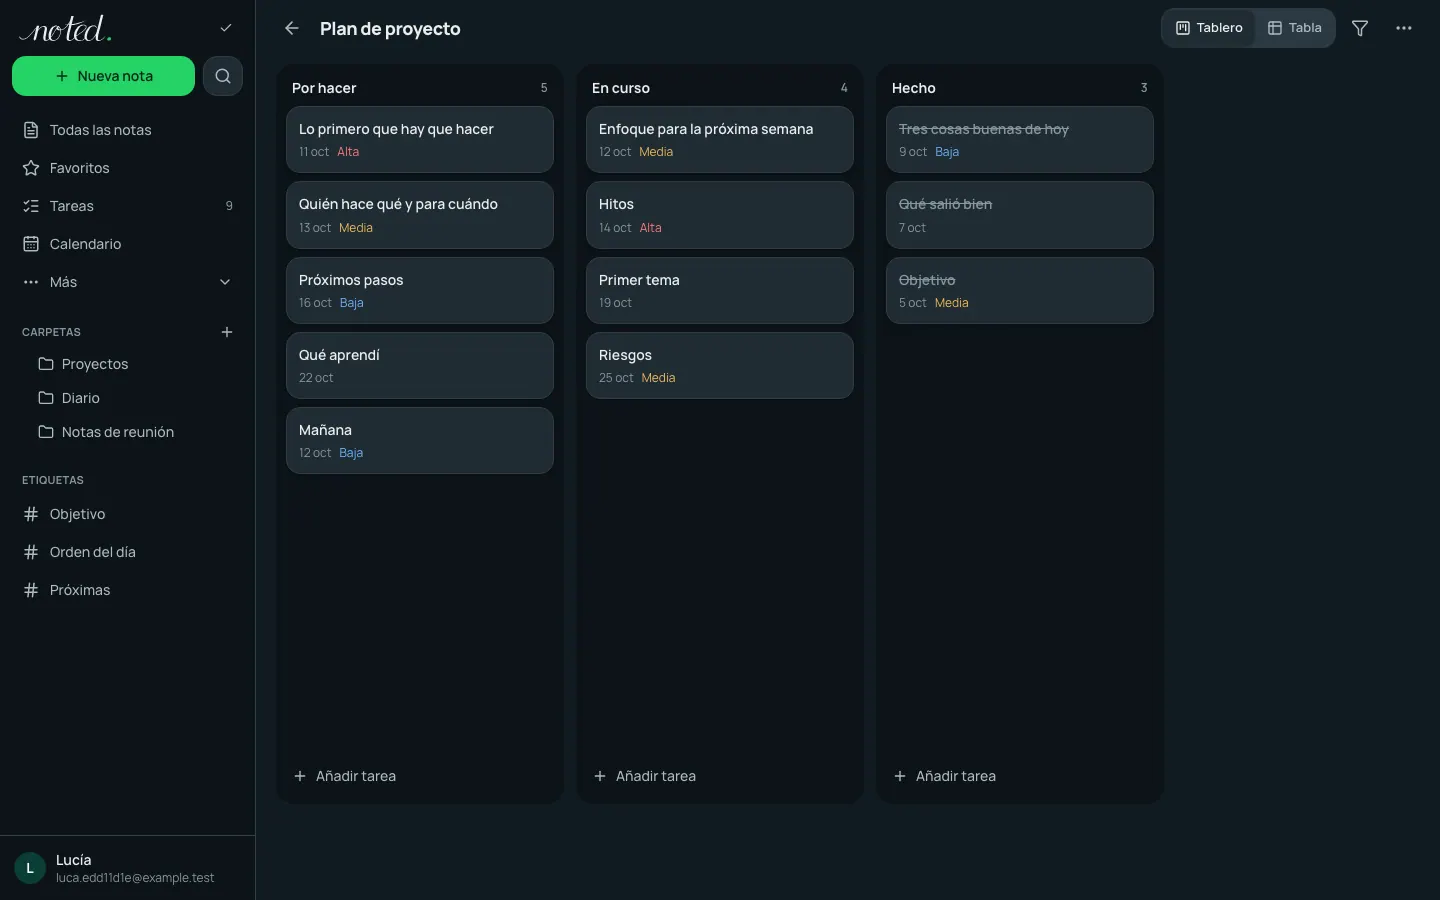The image size is (1440, 900).
Task: Open completed card Qué salió bien
Action: [1020, 215]
